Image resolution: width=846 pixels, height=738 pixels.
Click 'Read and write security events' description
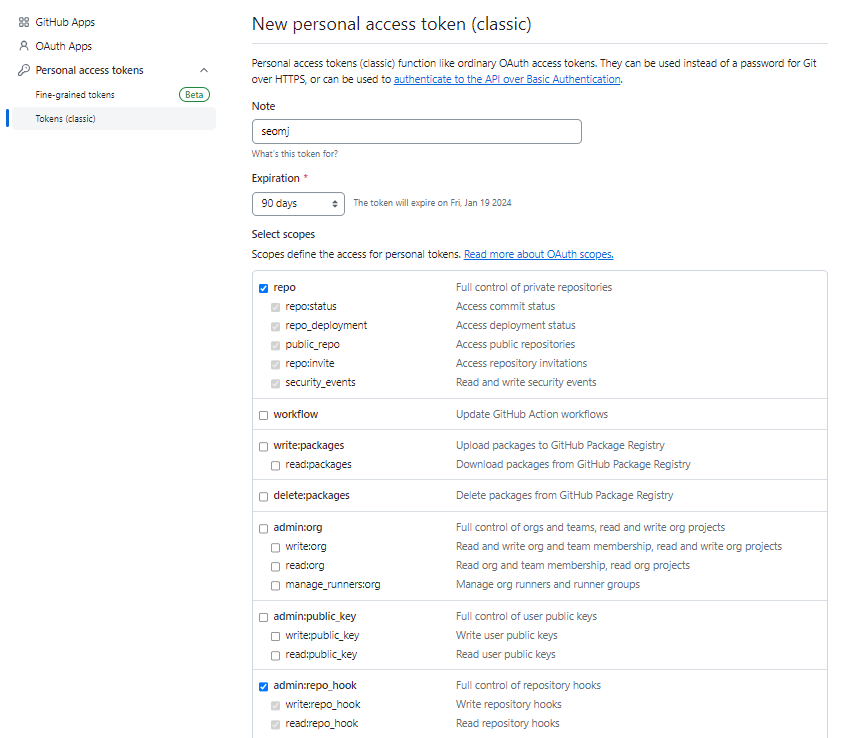point(526,382)
